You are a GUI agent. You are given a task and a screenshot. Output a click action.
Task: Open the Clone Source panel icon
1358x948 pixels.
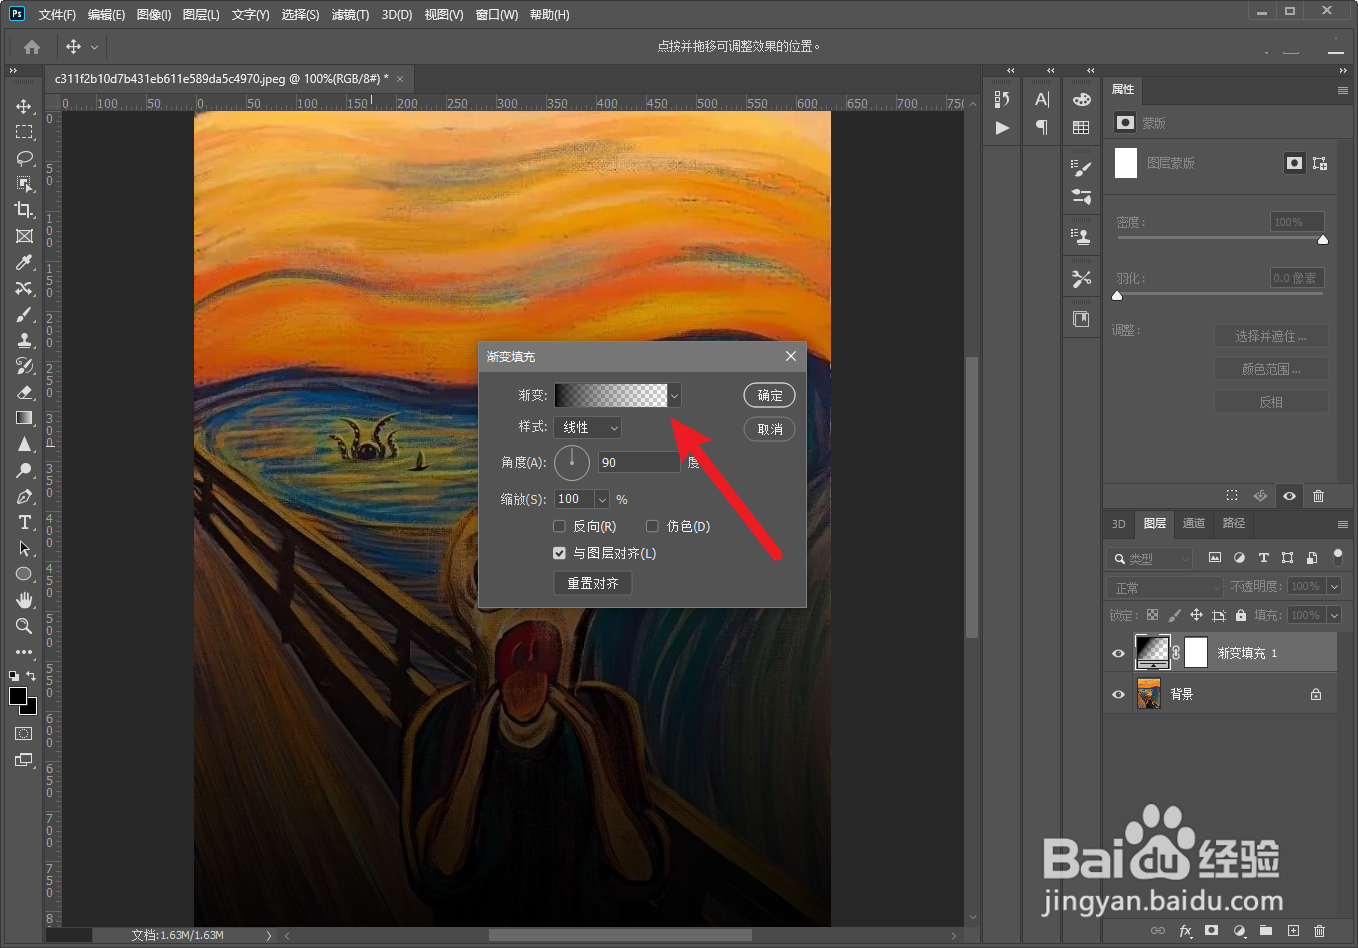point(1081,237)
